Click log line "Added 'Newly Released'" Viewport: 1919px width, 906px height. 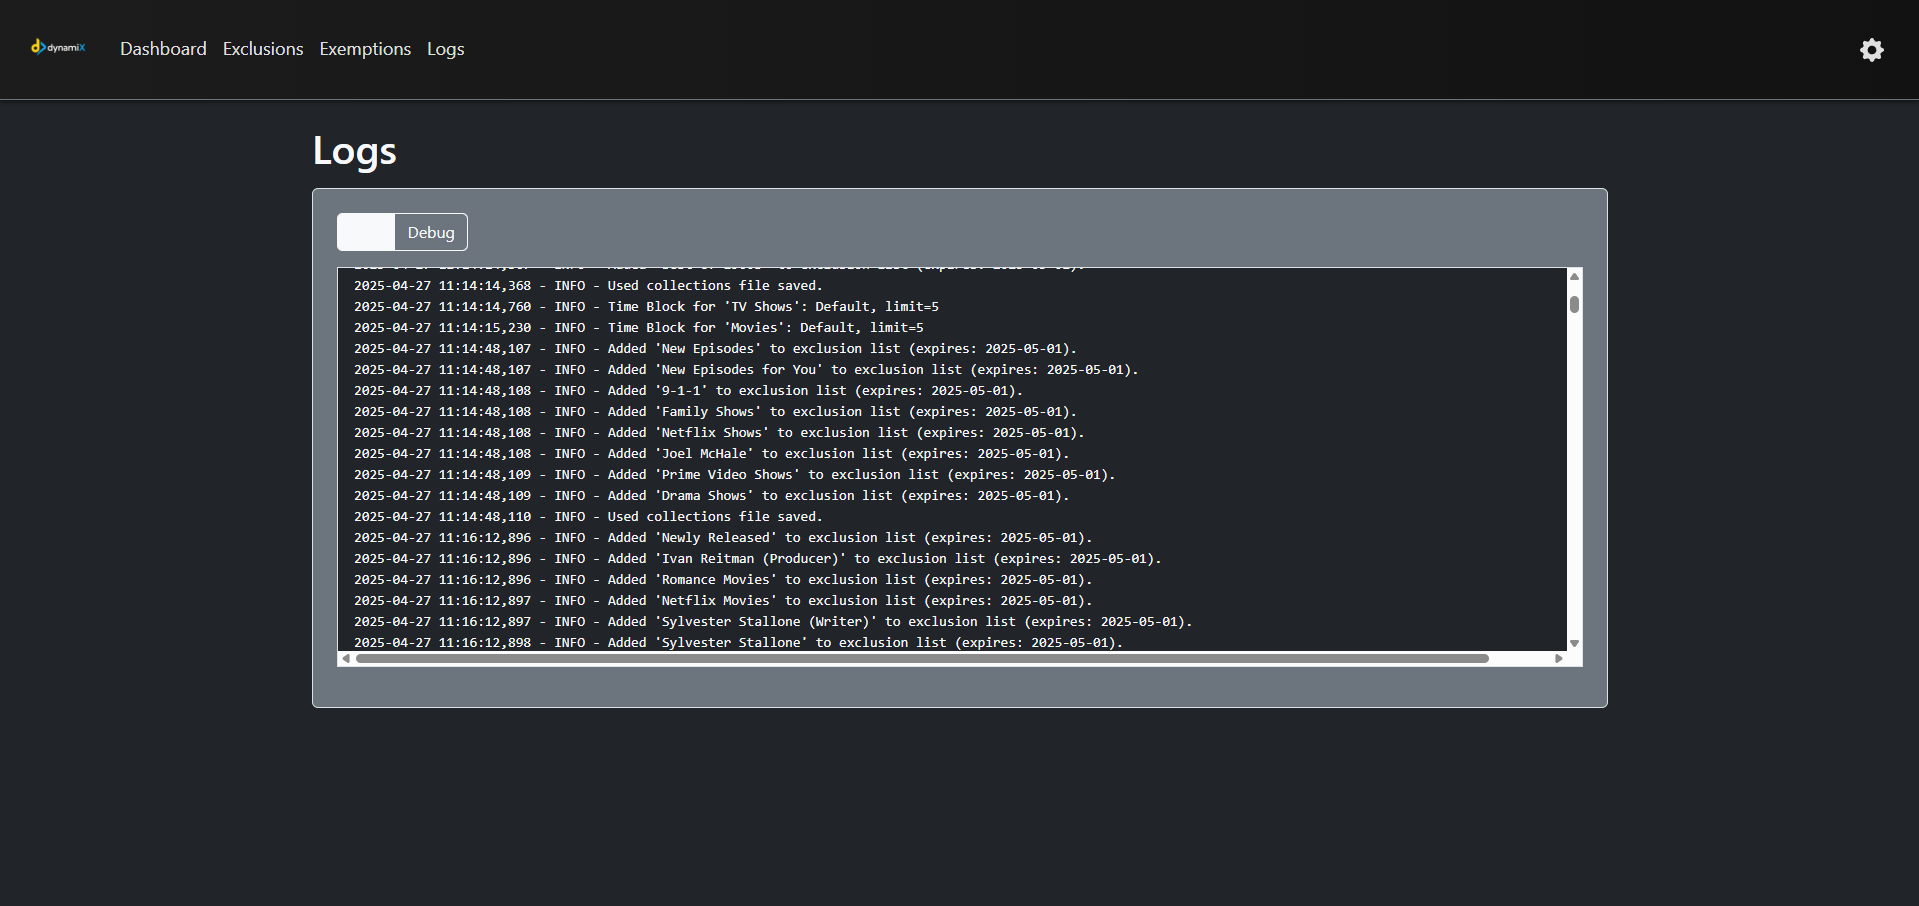(x=723, y=538)
